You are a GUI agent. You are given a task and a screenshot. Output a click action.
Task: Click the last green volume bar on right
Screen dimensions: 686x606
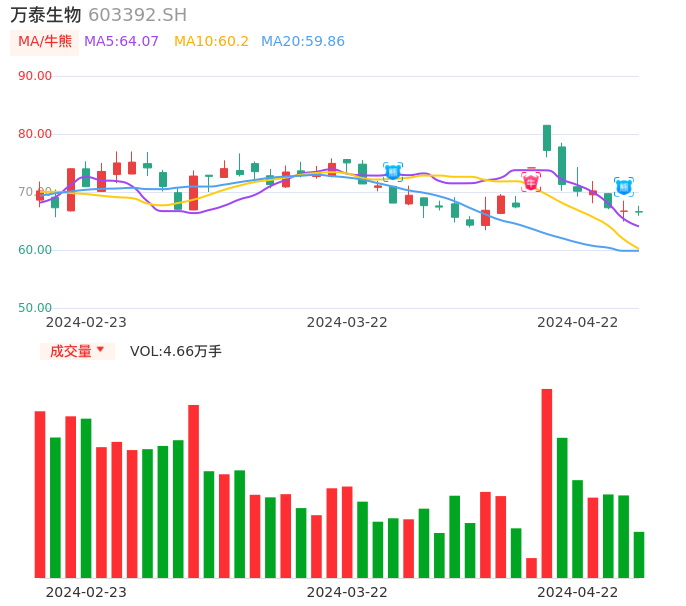639,554
